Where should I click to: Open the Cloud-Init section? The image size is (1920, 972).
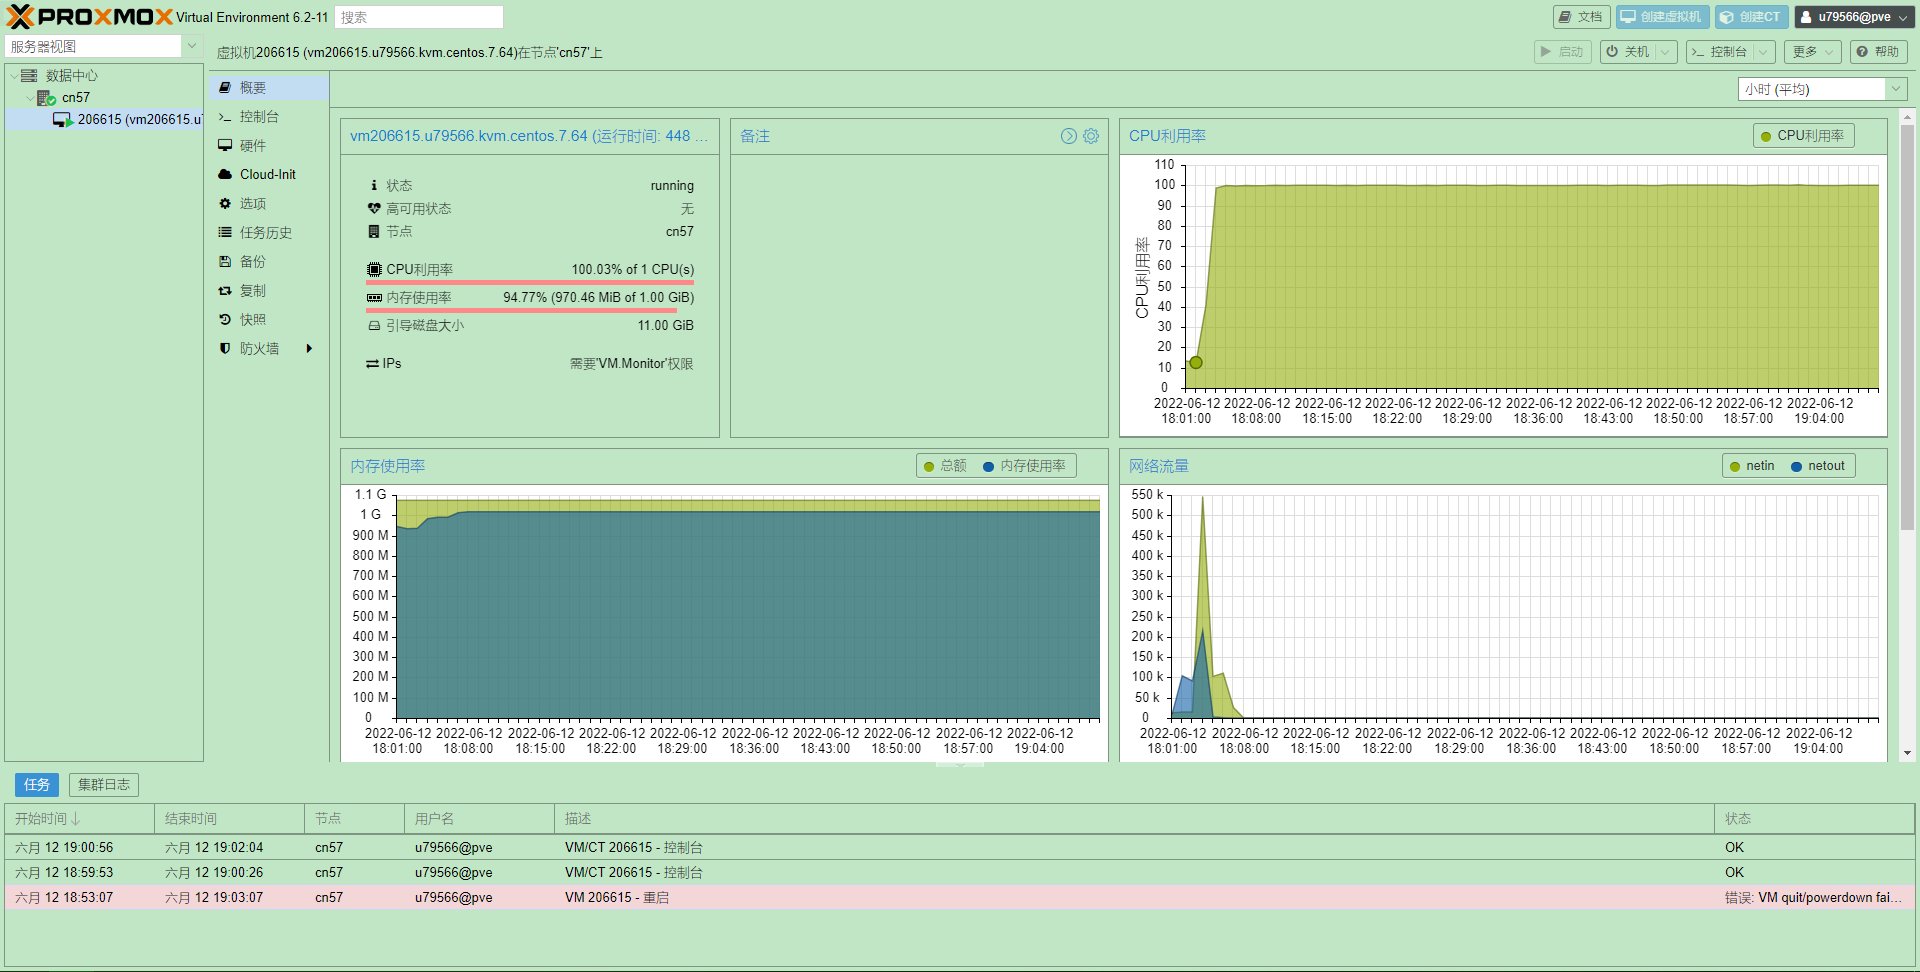click(268, 175)
